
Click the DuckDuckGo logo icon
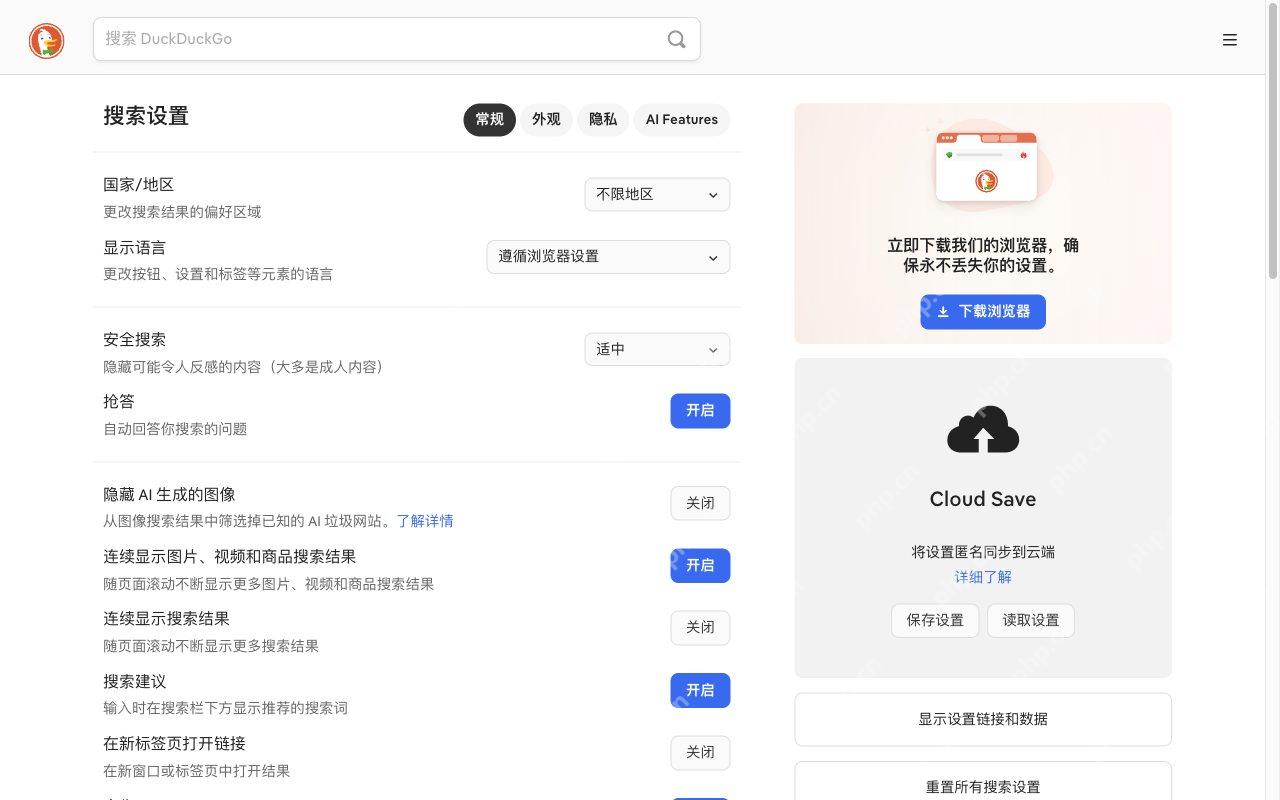[46, 40]
